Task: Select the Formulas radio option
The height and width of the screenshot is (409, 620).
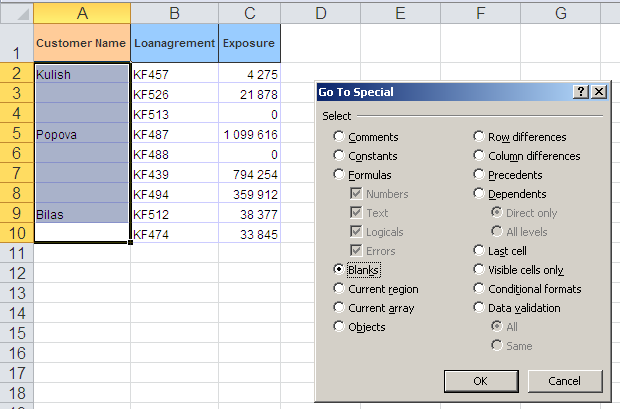Action: (x=340, y=175)
